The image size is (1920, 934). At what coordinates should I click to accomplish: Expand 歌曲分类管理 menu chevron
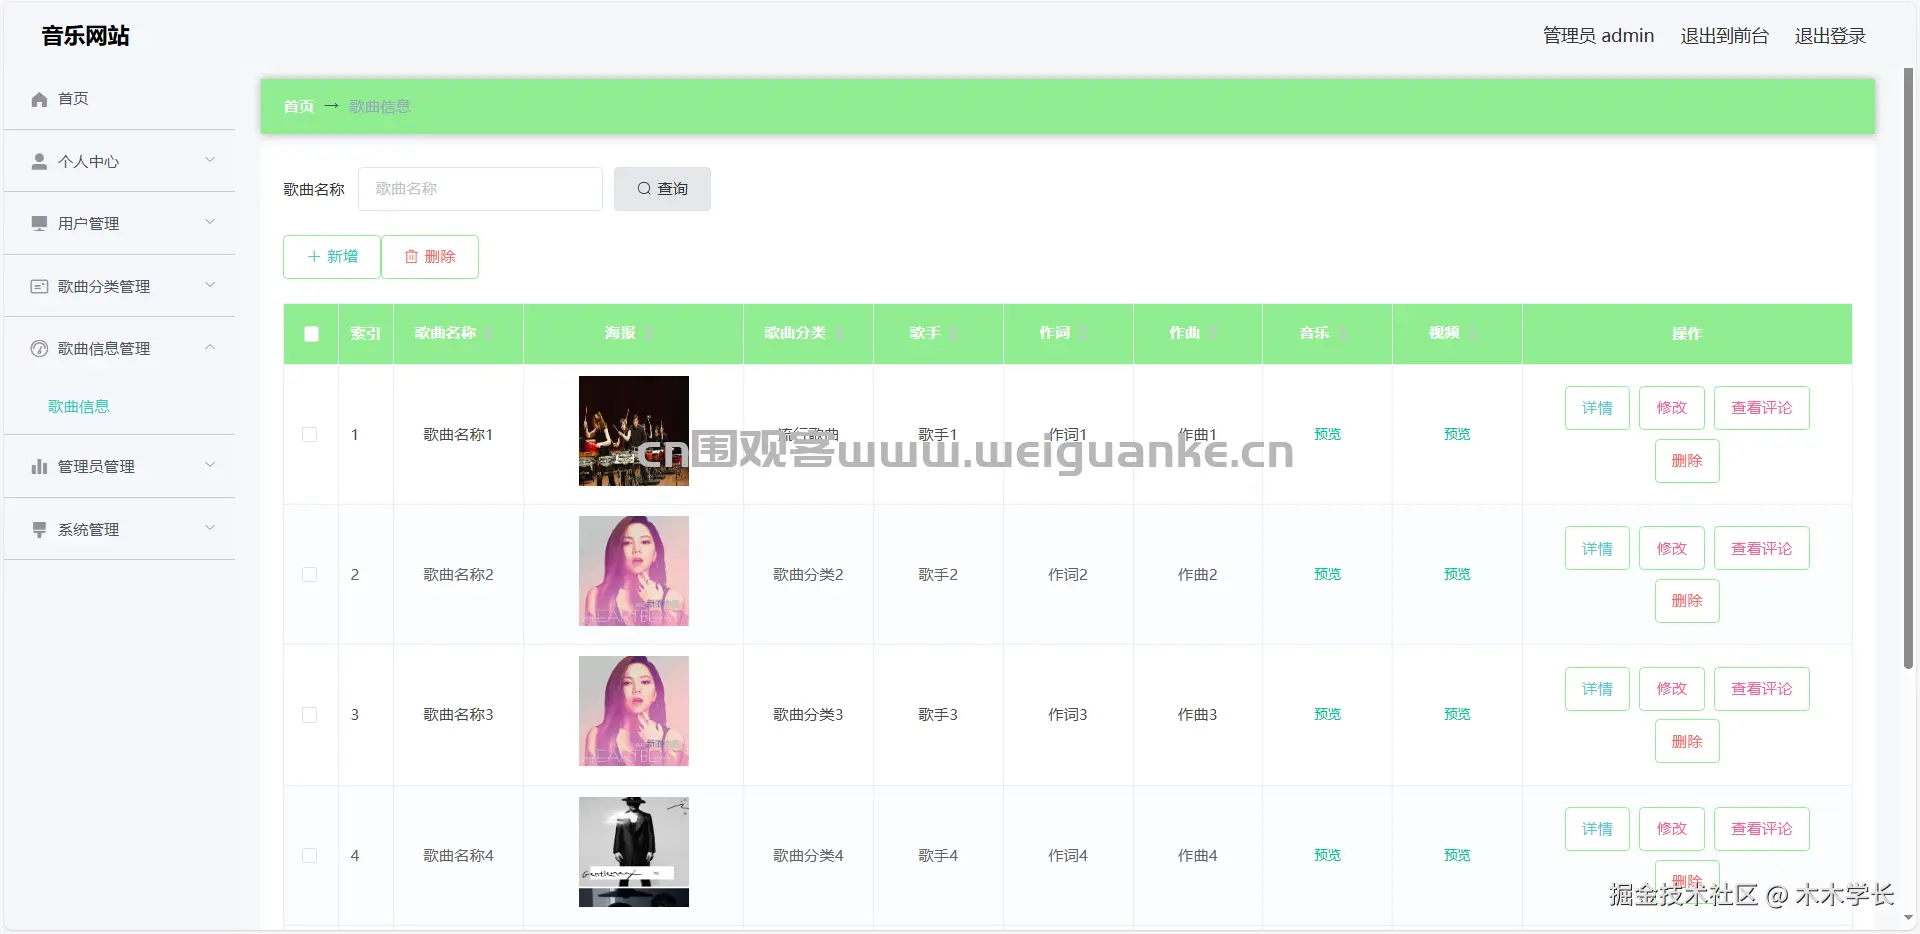[x=210, y=285]
